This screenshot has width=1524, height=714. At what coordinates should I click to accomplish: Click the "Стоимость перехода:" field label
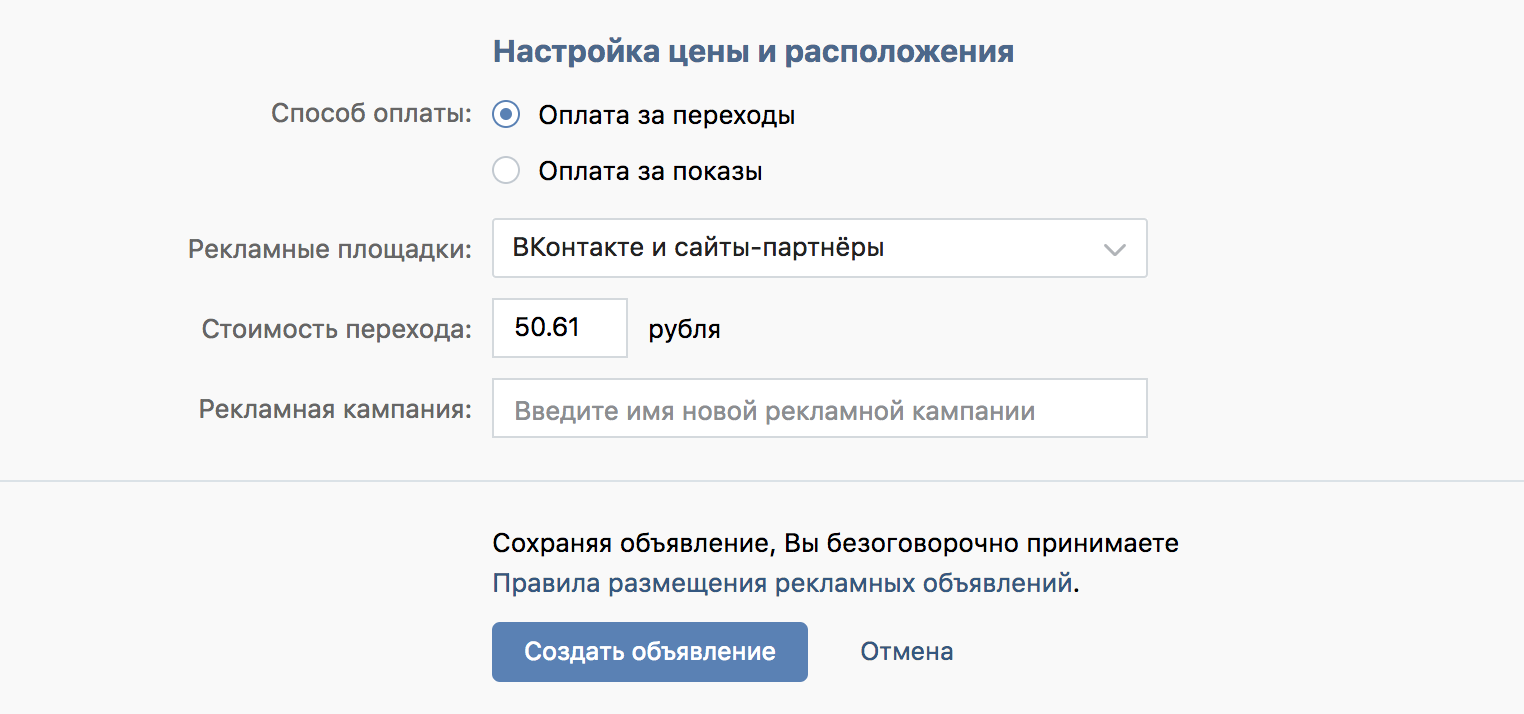click(x=336, y=329)
